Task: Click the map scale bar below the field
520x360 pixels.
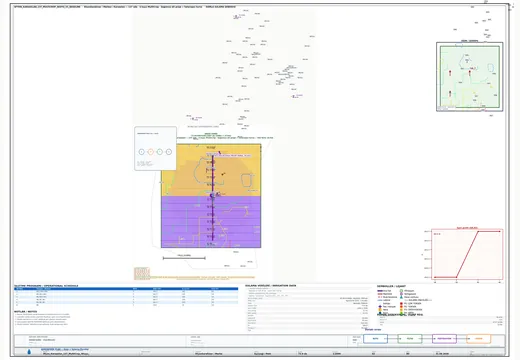Action: tap(184, 258)
